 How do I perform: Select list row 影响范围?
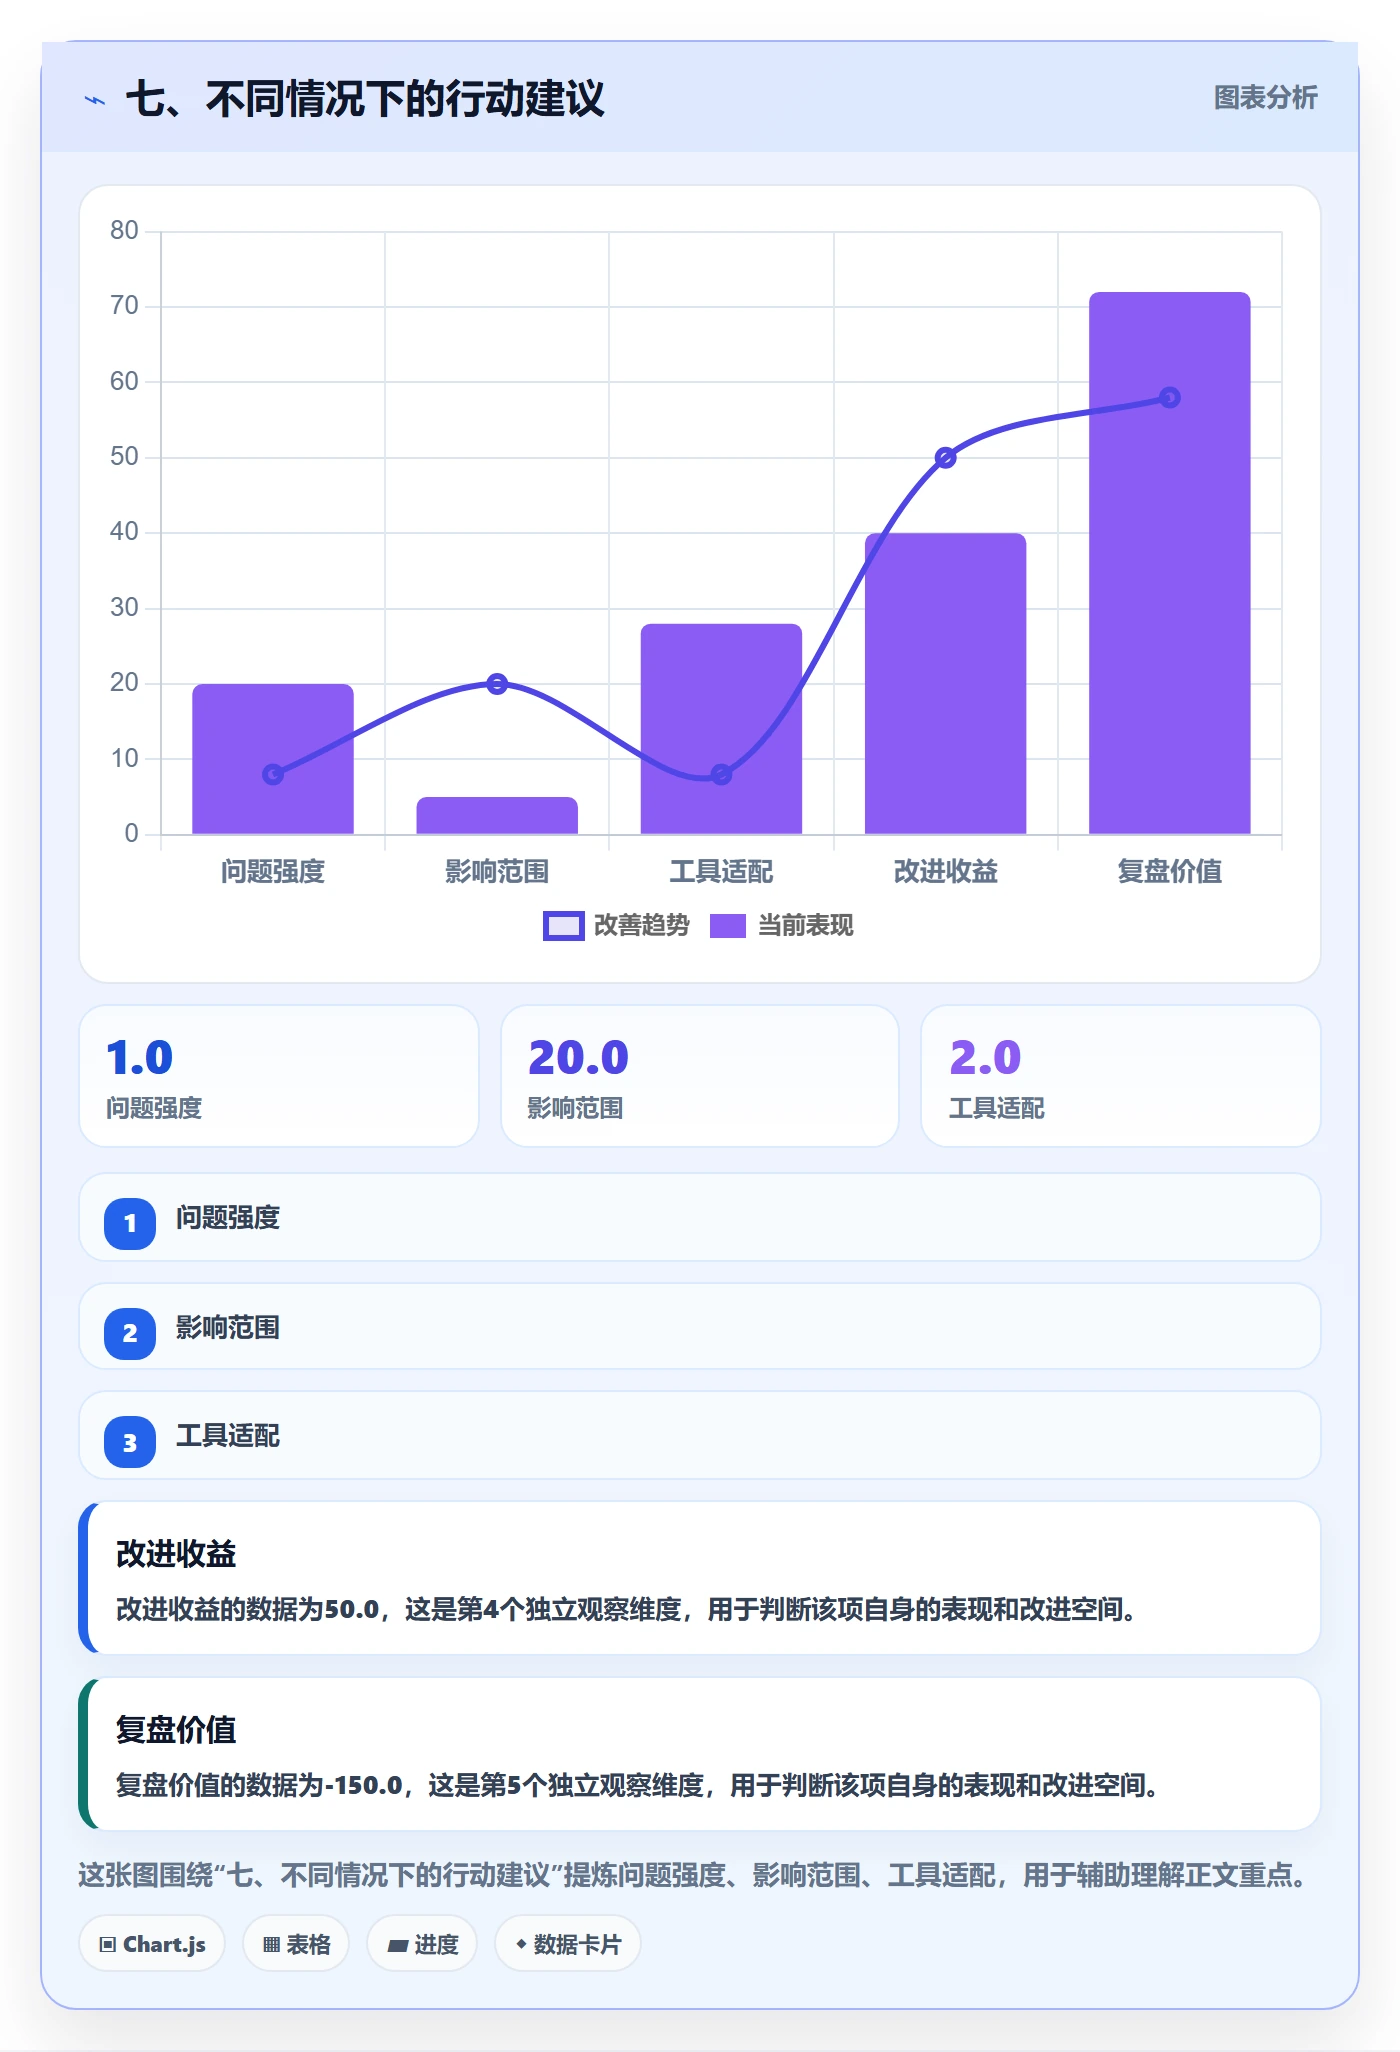point(700,1326)
